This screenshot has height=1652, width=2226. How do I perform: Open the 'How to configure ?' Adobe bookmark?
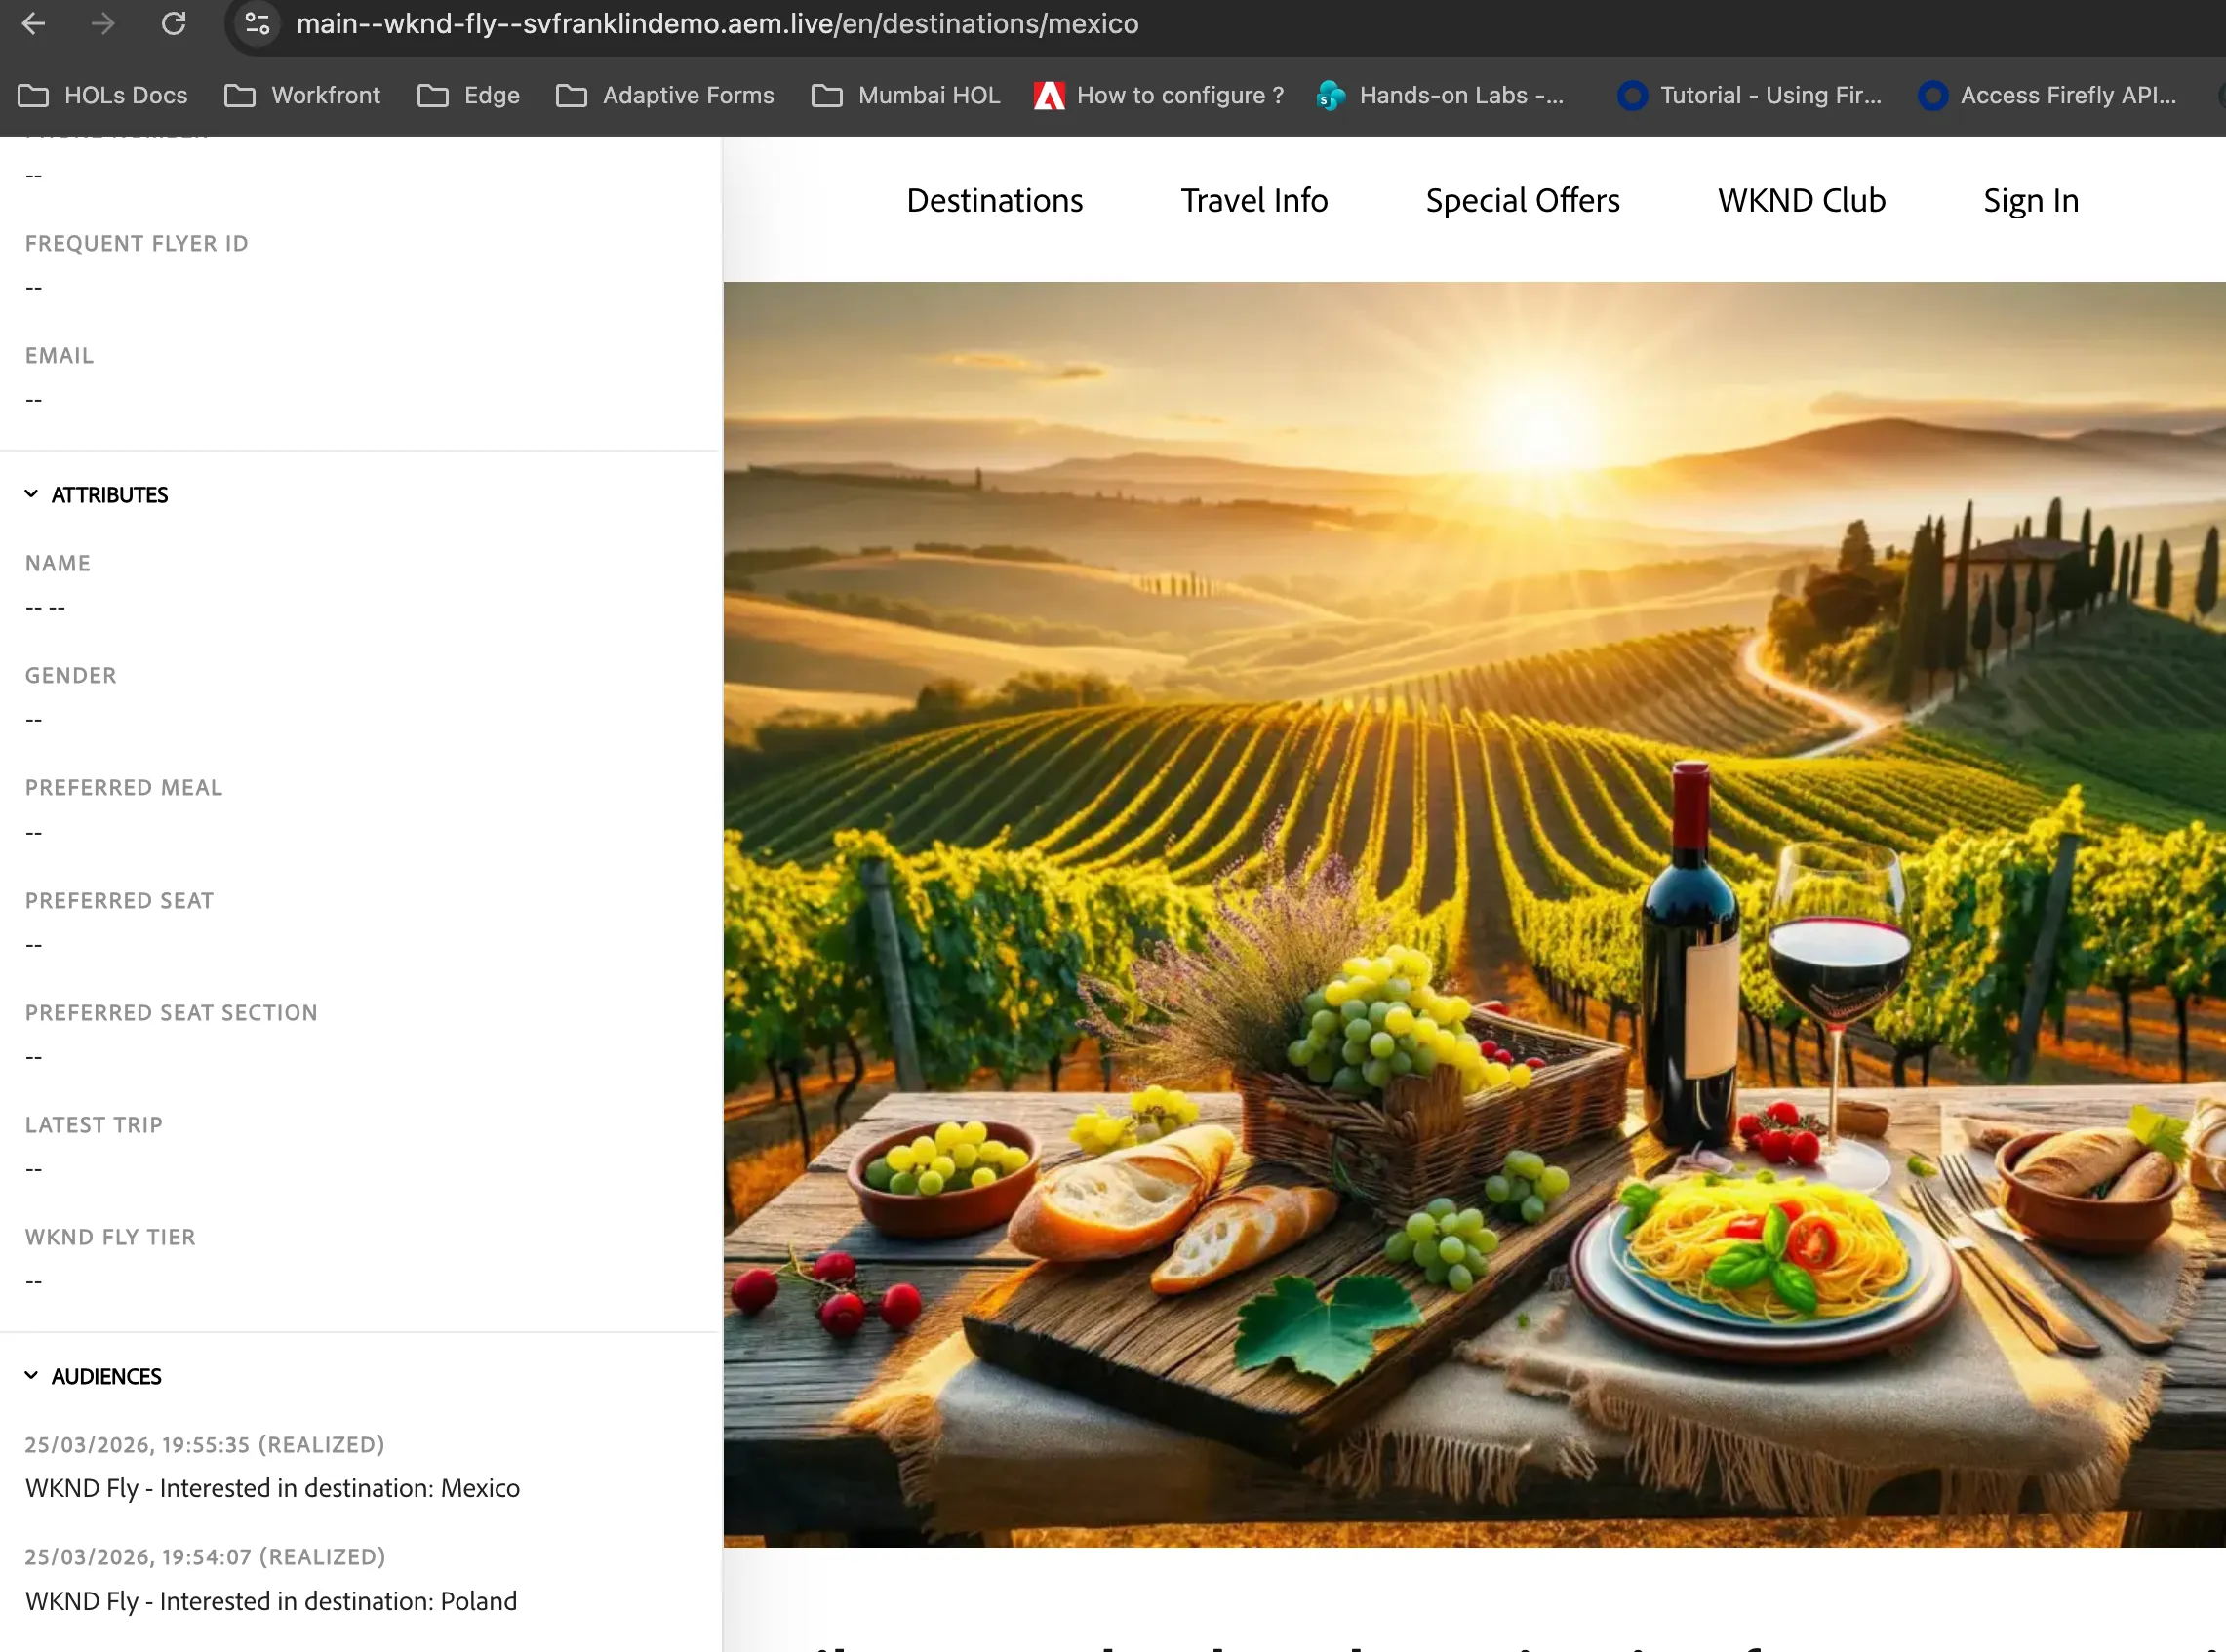click(x=1159, y=95)
